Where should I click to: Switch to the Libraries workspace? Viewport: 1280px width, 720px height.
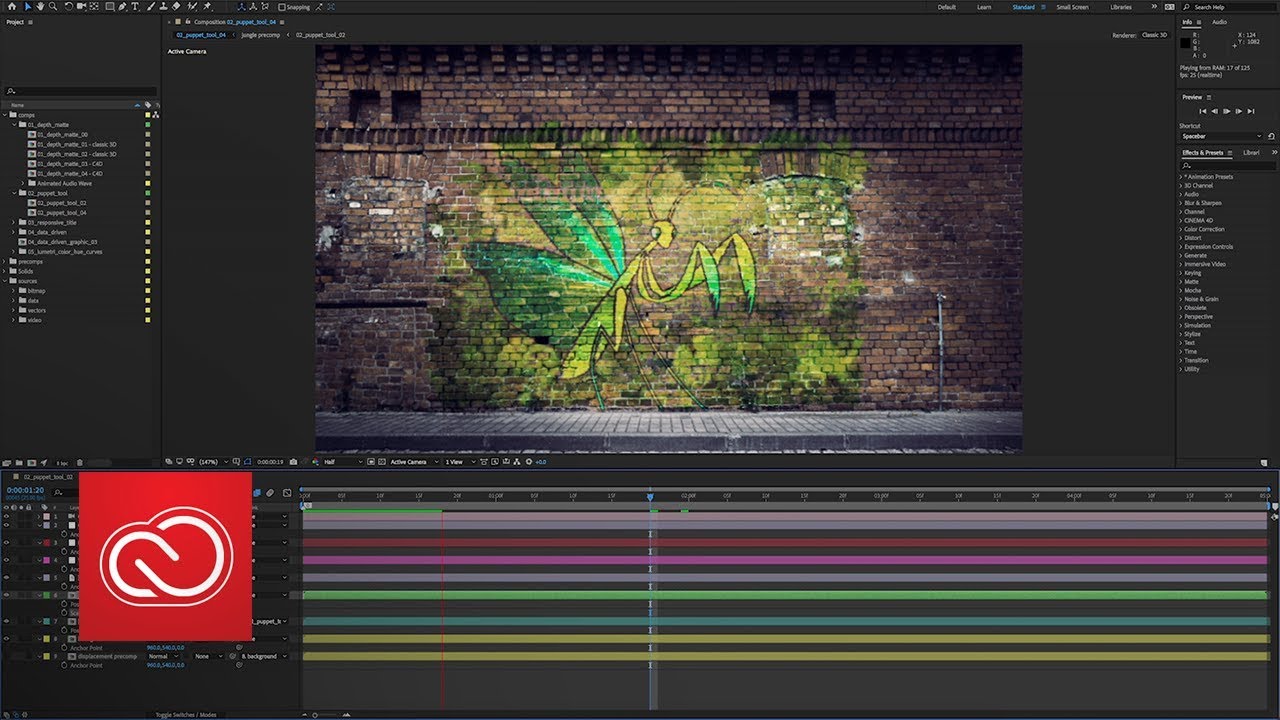click(1121, 7)
